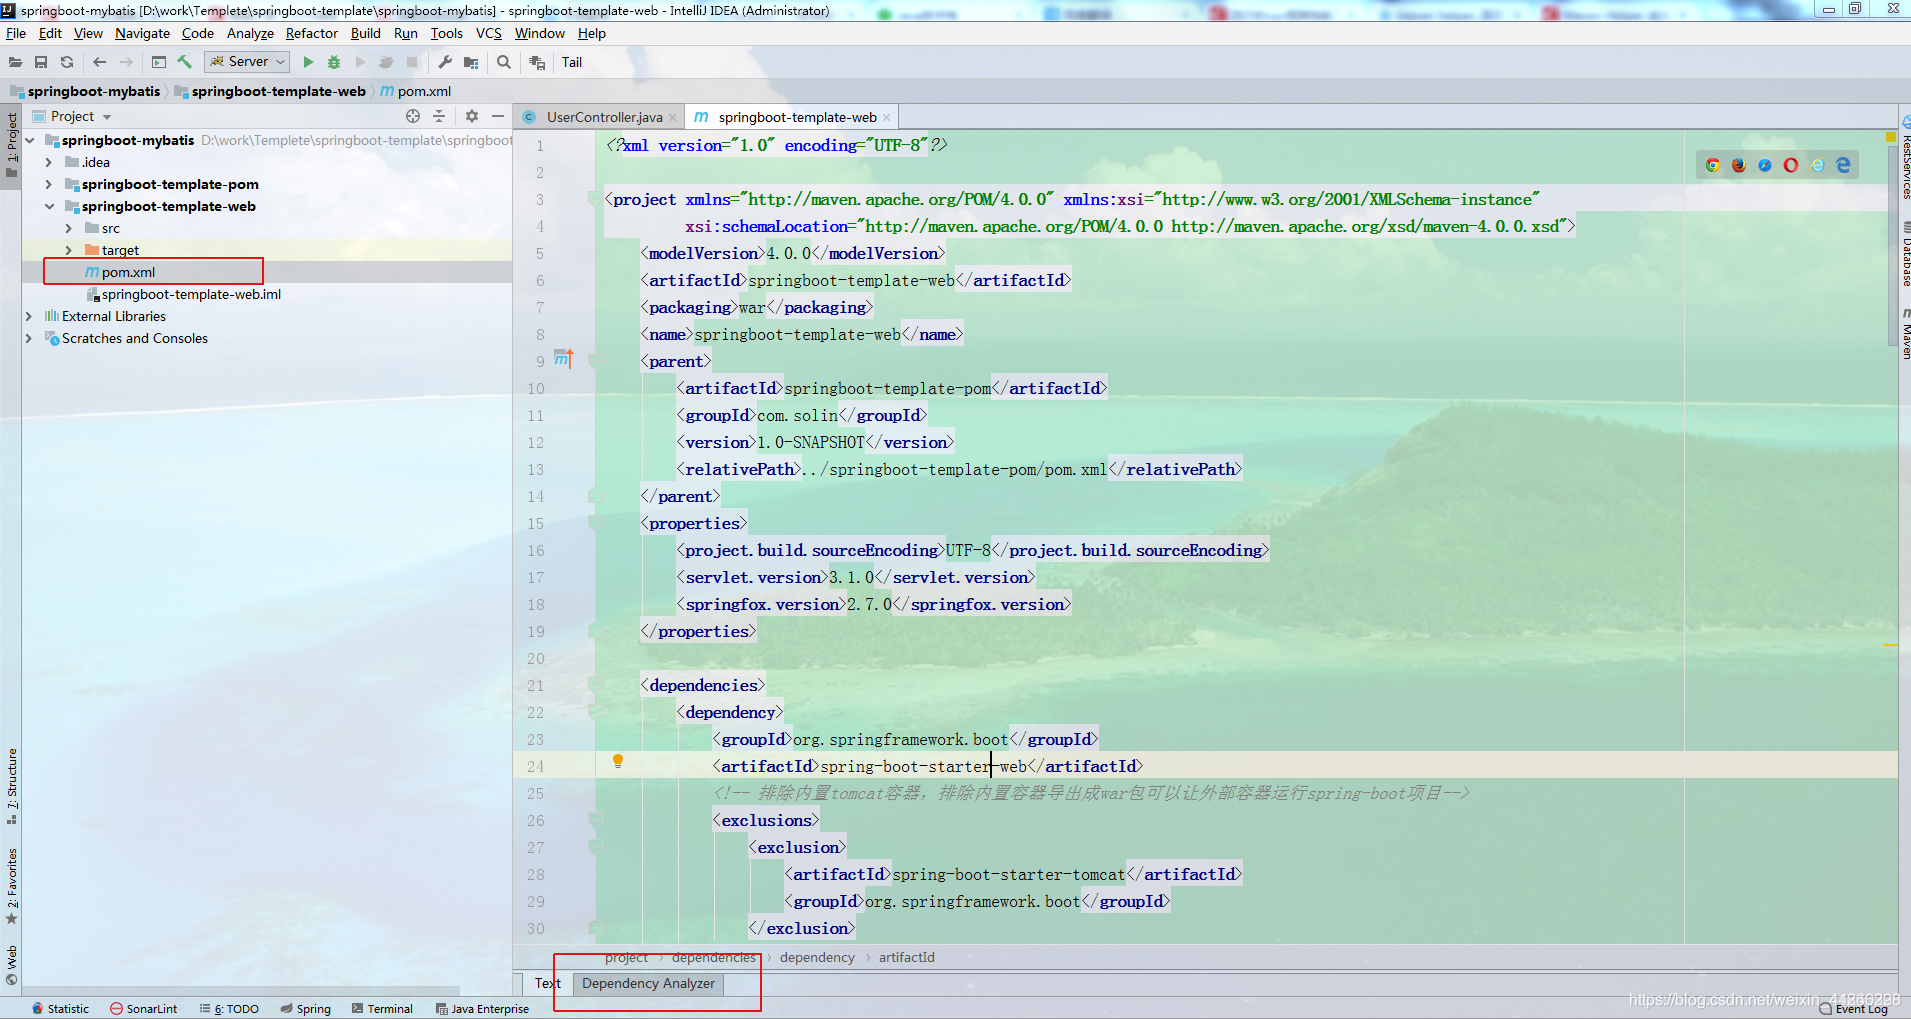Open page in Internet Explorer icon

click(x=1817, y=165)
